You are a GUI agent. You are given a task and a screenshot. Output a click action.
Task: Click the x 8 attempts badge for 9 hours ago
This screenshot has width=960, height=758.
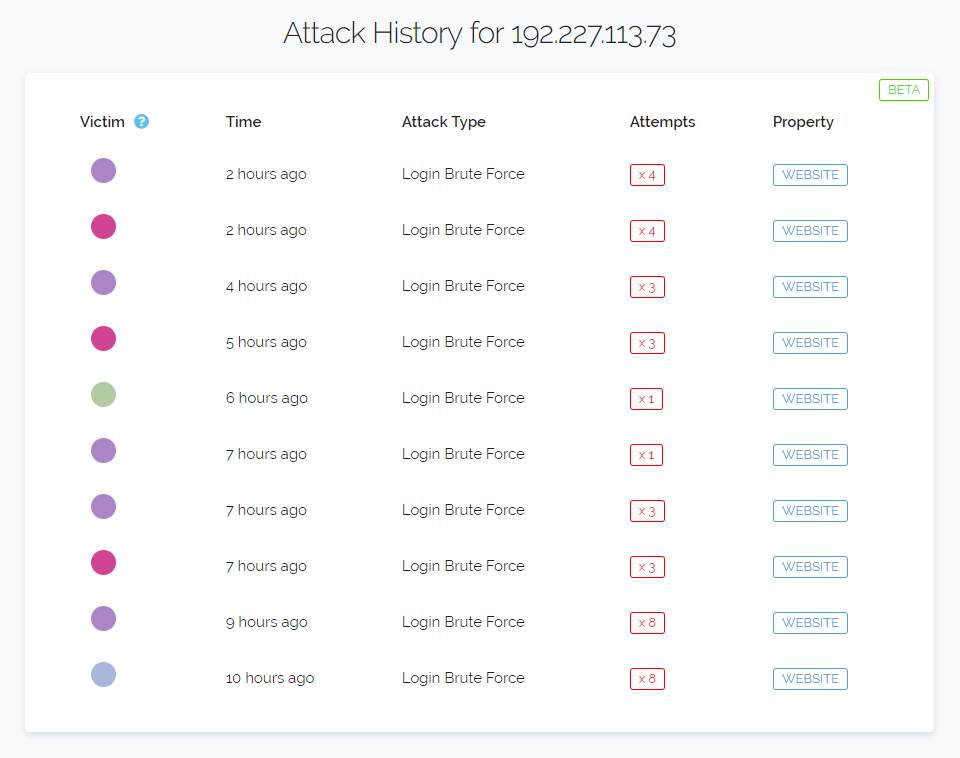[x=647, y=623]
